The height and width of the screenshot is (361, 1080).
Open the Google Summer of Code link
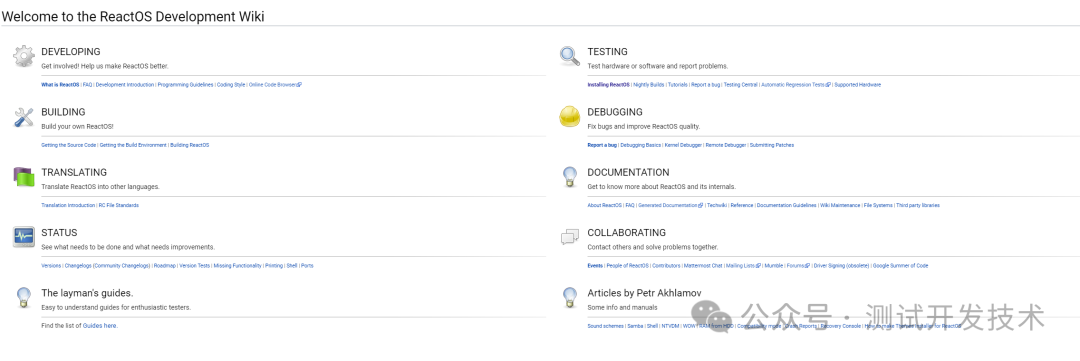900,265
